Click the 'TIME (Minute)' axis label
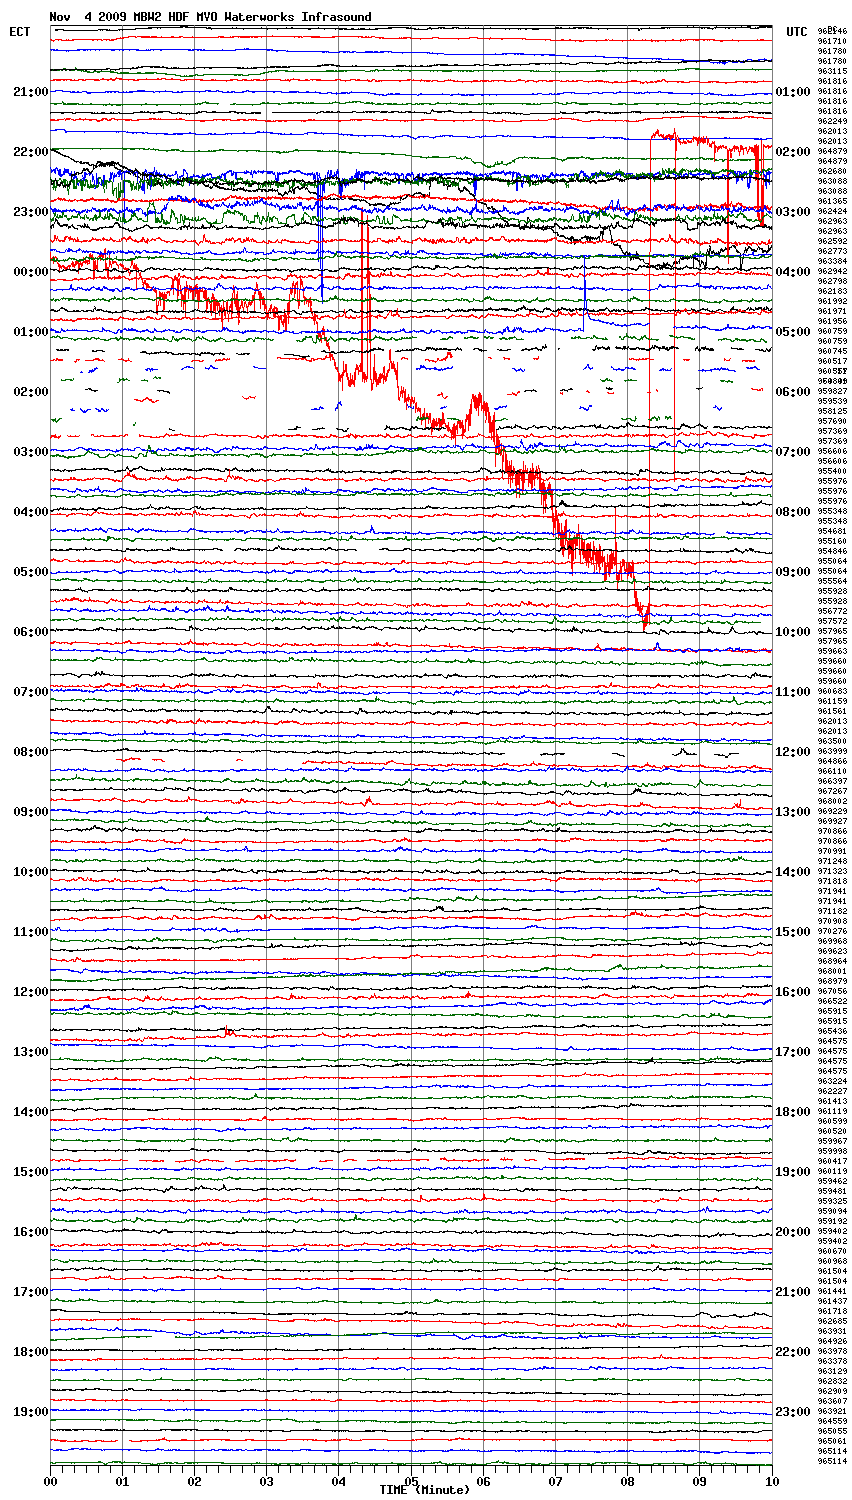Screen dimensions: 852x1500 pos(424,1490)
